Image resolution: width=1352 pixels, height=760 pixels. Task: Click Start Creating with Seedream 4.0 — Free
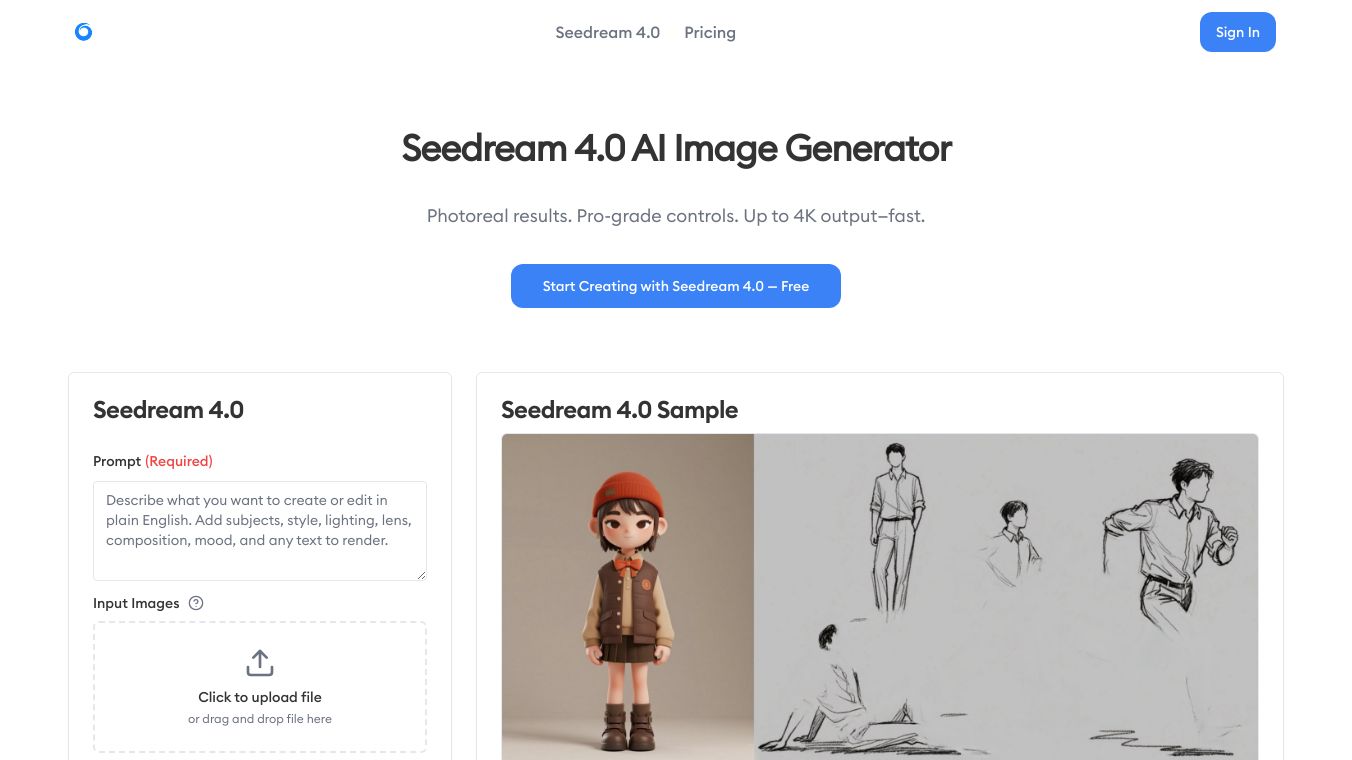pyautogui.click(x=676, y=286)
